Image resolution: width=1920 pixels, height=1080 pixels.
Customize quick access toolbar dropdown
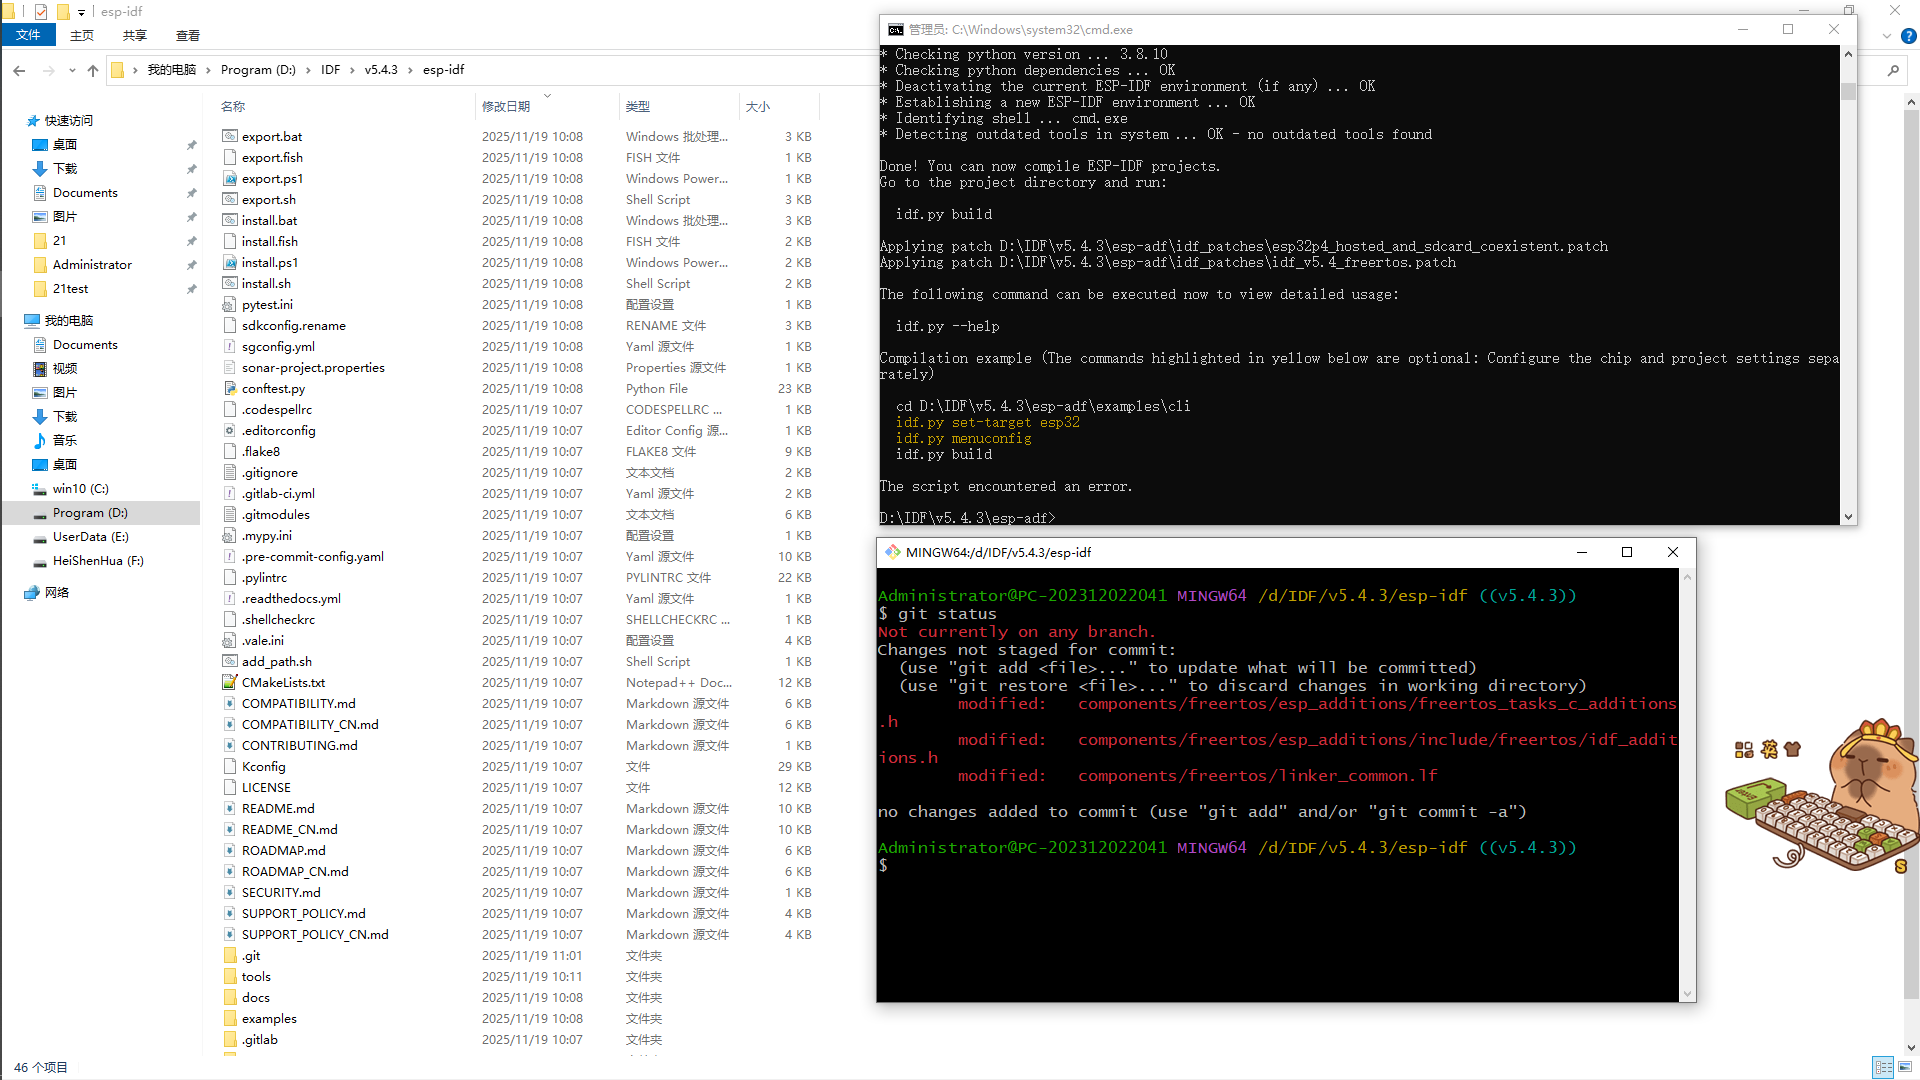pyautogui.click(x=82, y=12)
